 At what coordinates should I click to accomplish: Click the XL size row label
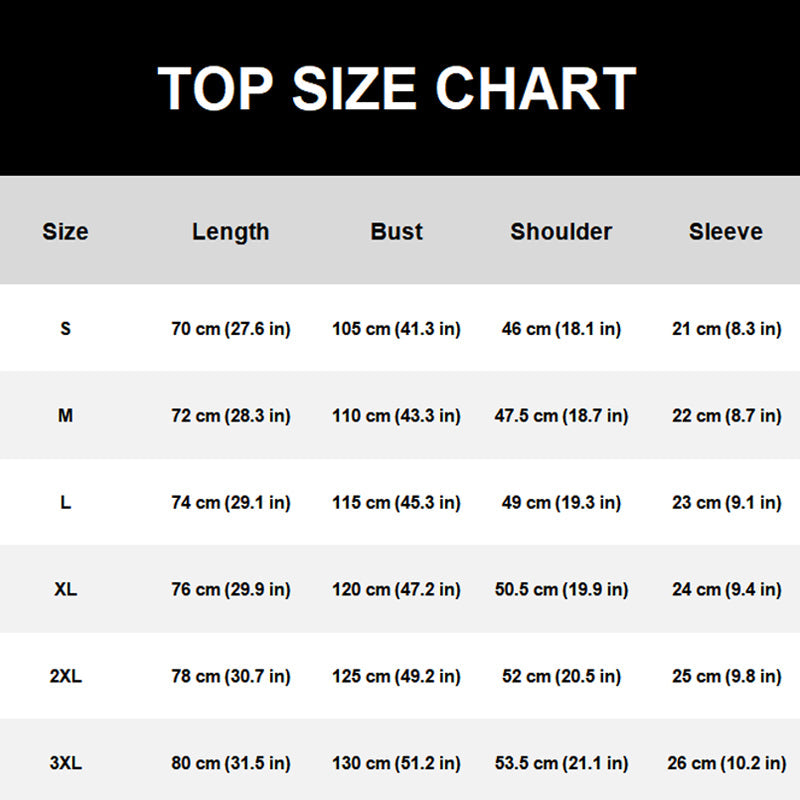pos(65,590)
